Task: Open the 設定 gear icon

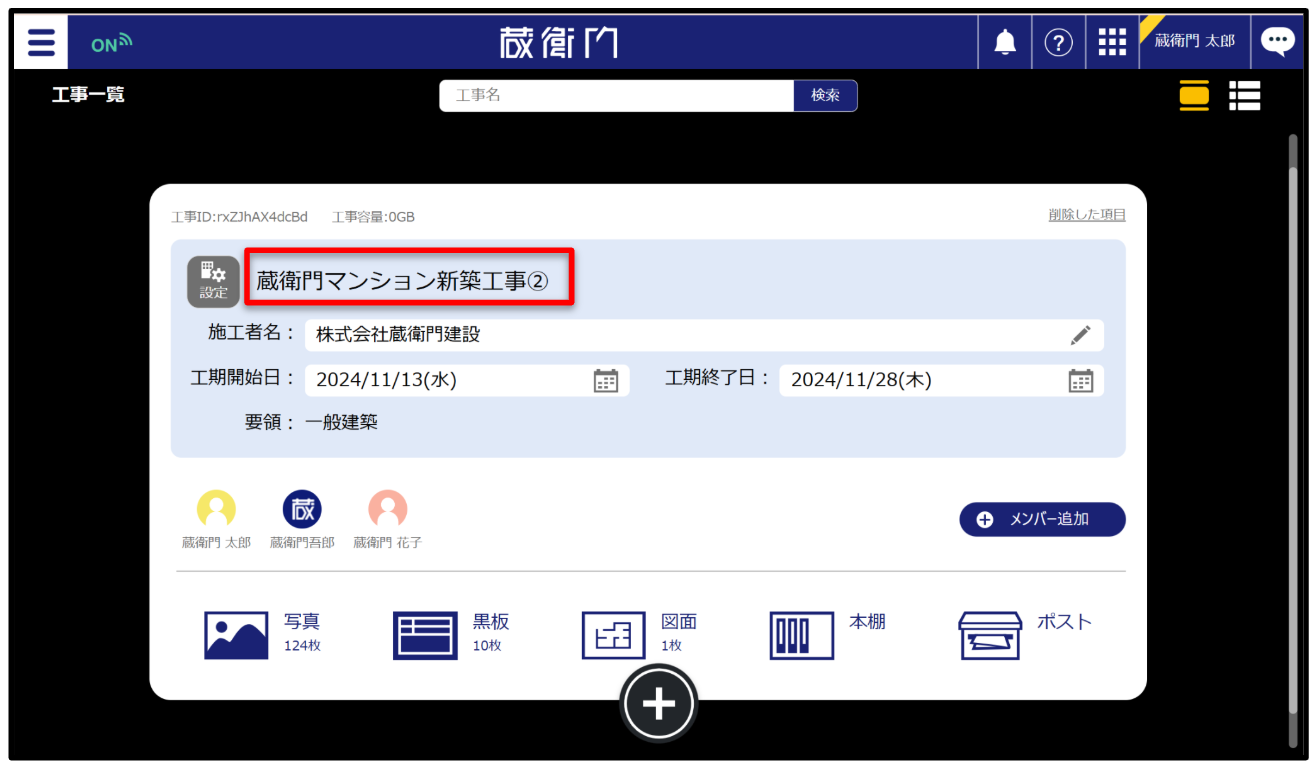Action: 213,281
